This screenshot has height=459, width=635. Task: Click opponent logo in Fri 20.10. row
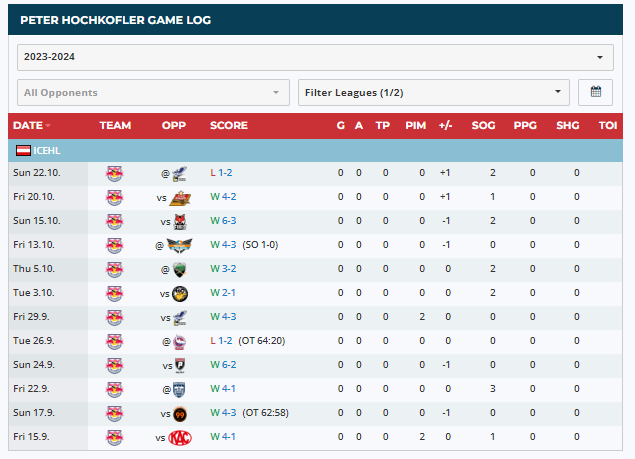click(181, 197)
